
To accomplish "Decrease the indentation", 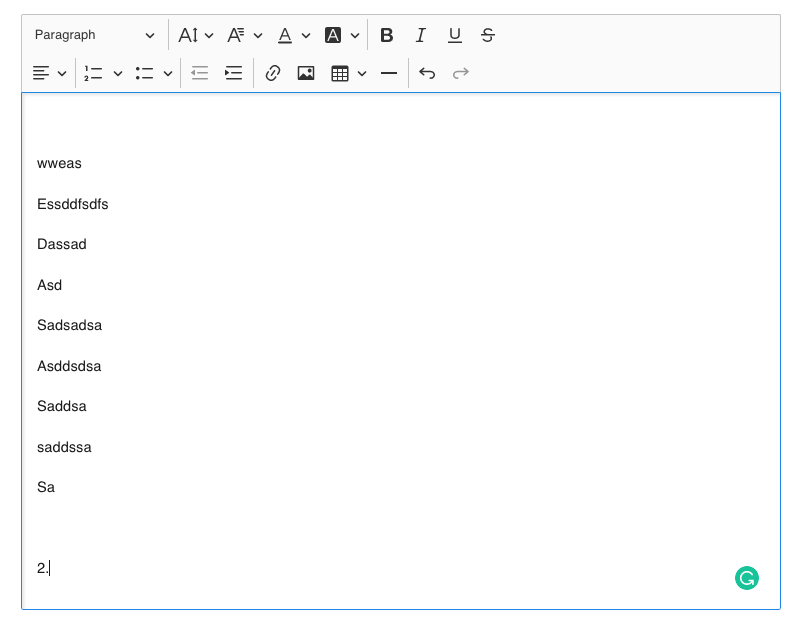I will point(199,72).
